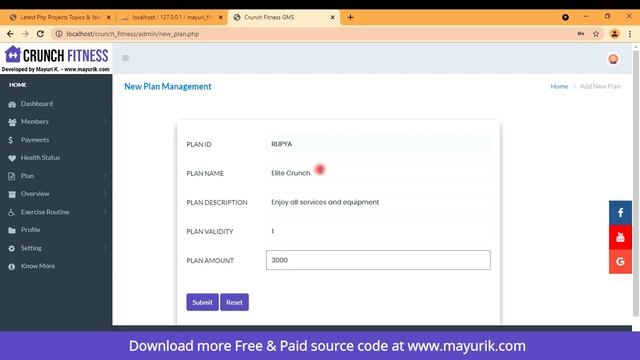Close the Crunch Fitness GMS tab

pyautogui.click(x=332, y=17)
